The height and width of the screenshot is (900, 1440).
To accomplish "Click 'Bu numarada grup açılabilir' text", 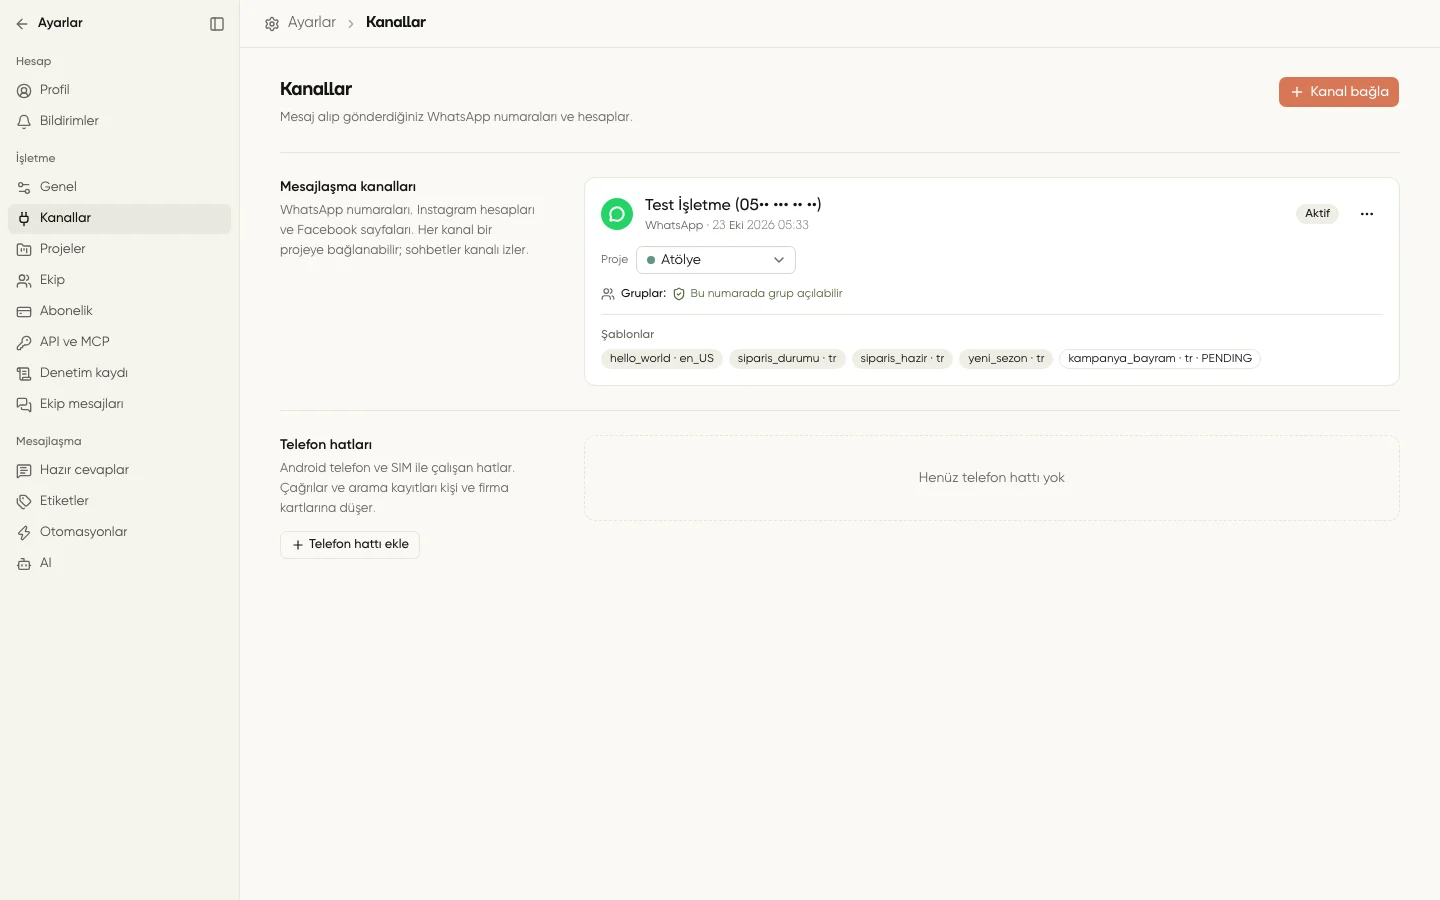I will pyautogui.click(x=766, y=294).
